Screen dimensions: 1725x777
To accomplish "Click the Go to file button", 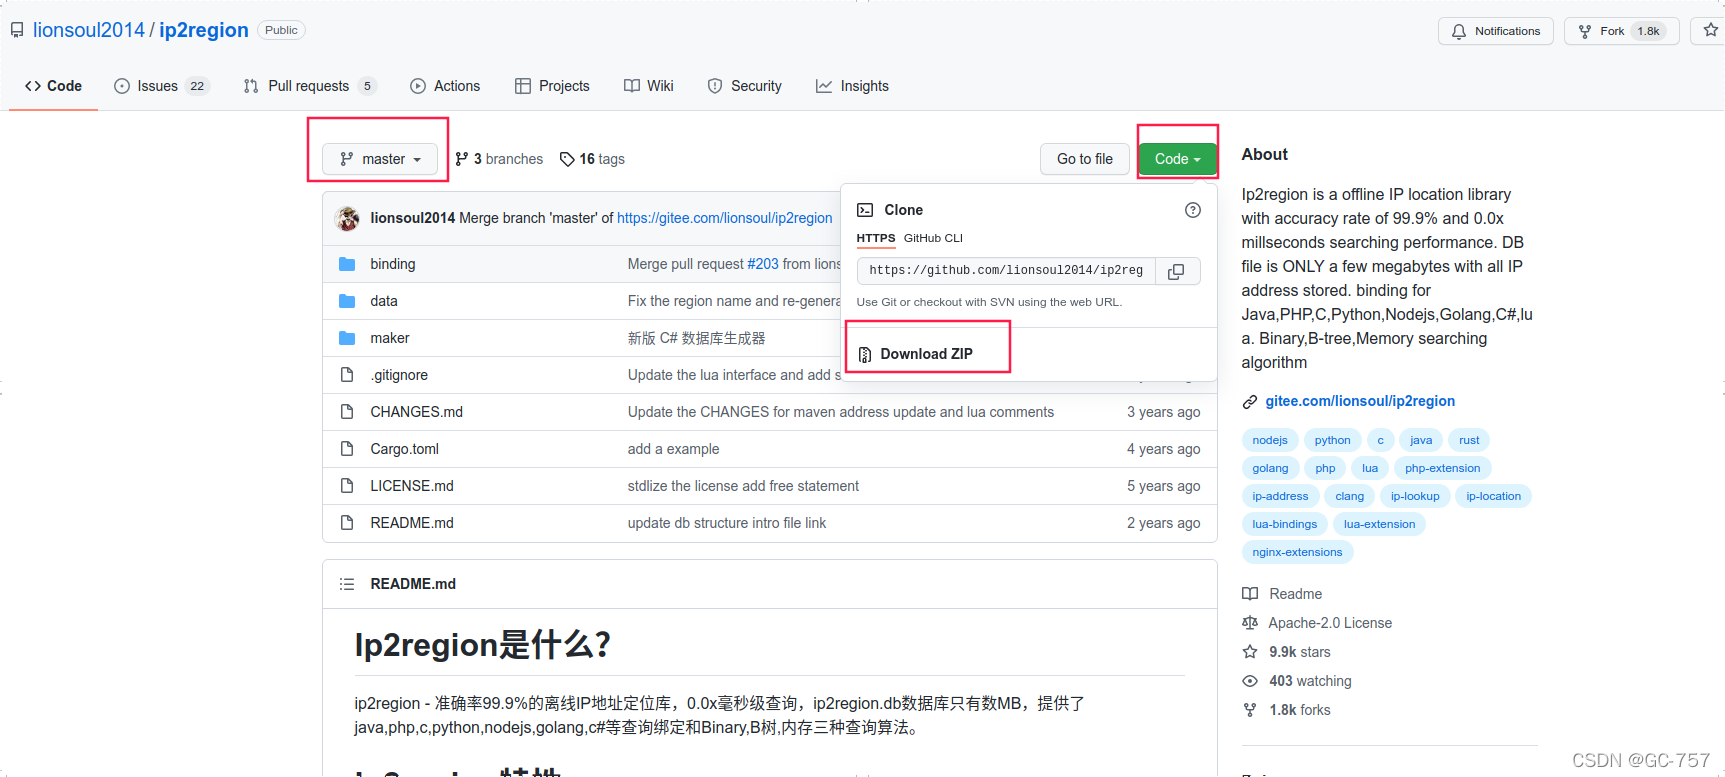I will pos(1085,159).
